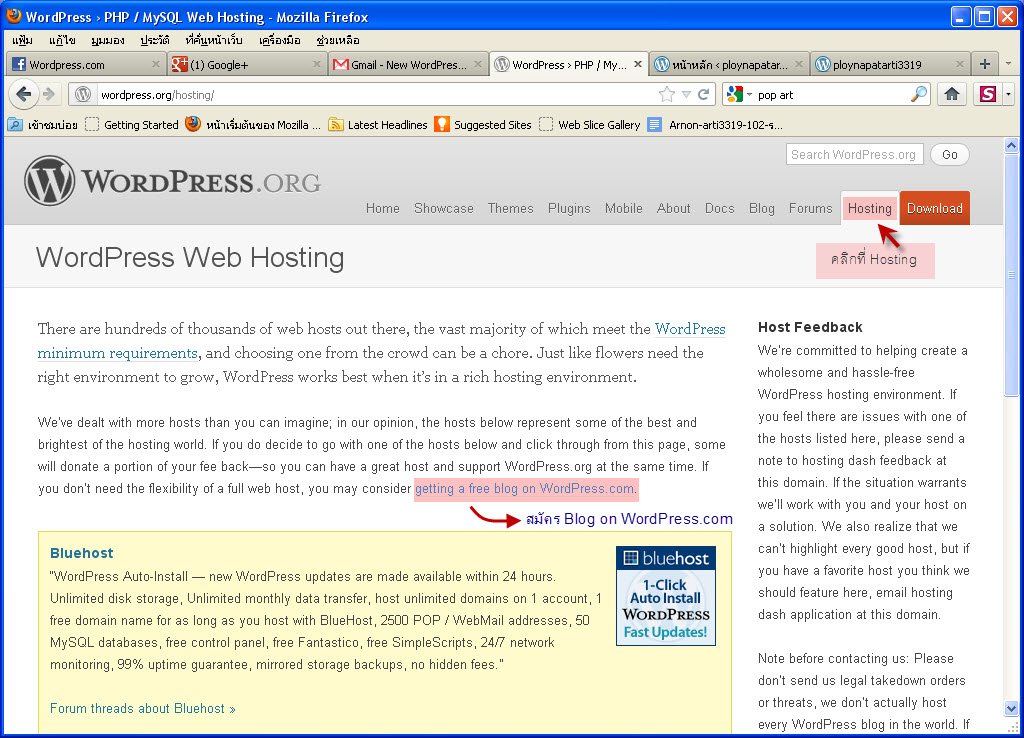Click the bluehost 1-Click Auto Install banner
The height and width of the screenshot is (738, 1024).
tap(665, 596)
